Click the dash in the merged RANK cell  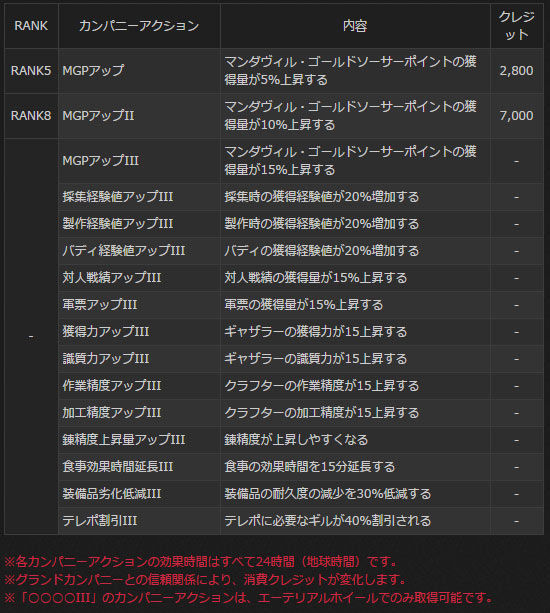[31, 337]
